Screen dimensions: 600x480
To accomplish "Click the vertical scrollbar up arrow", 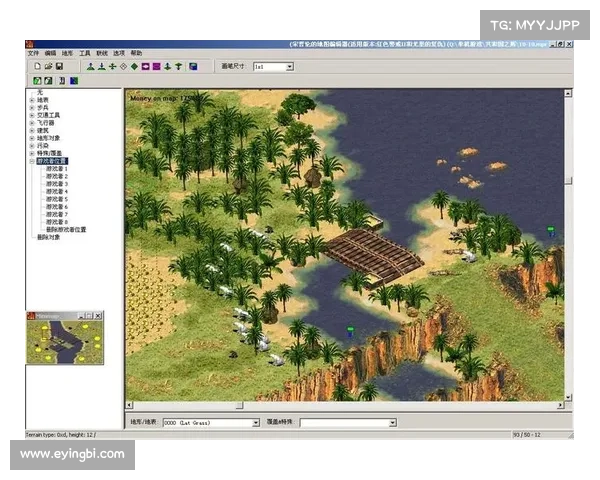I will 568,93.
